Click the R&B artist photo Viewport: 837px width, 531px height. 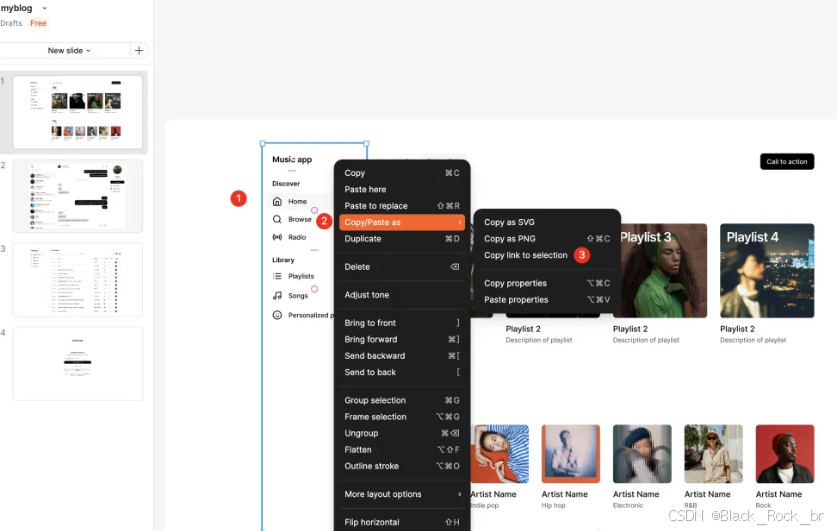click(x=714, y=454)
